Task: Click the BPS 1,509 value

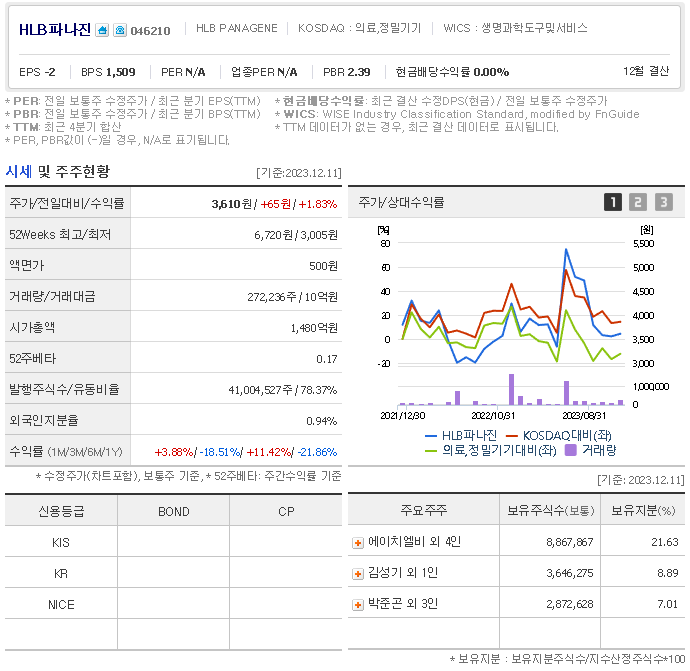Action: [108, 72]
